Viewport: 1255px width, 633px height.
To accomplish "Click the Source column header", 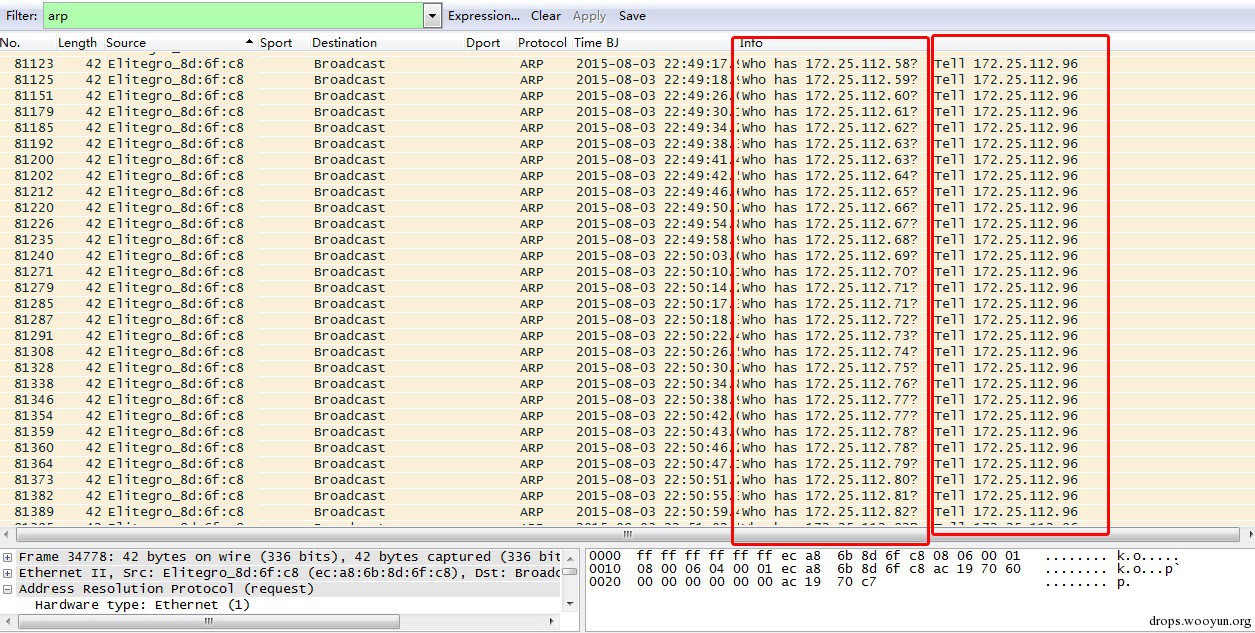I will [x=126, y=43].
